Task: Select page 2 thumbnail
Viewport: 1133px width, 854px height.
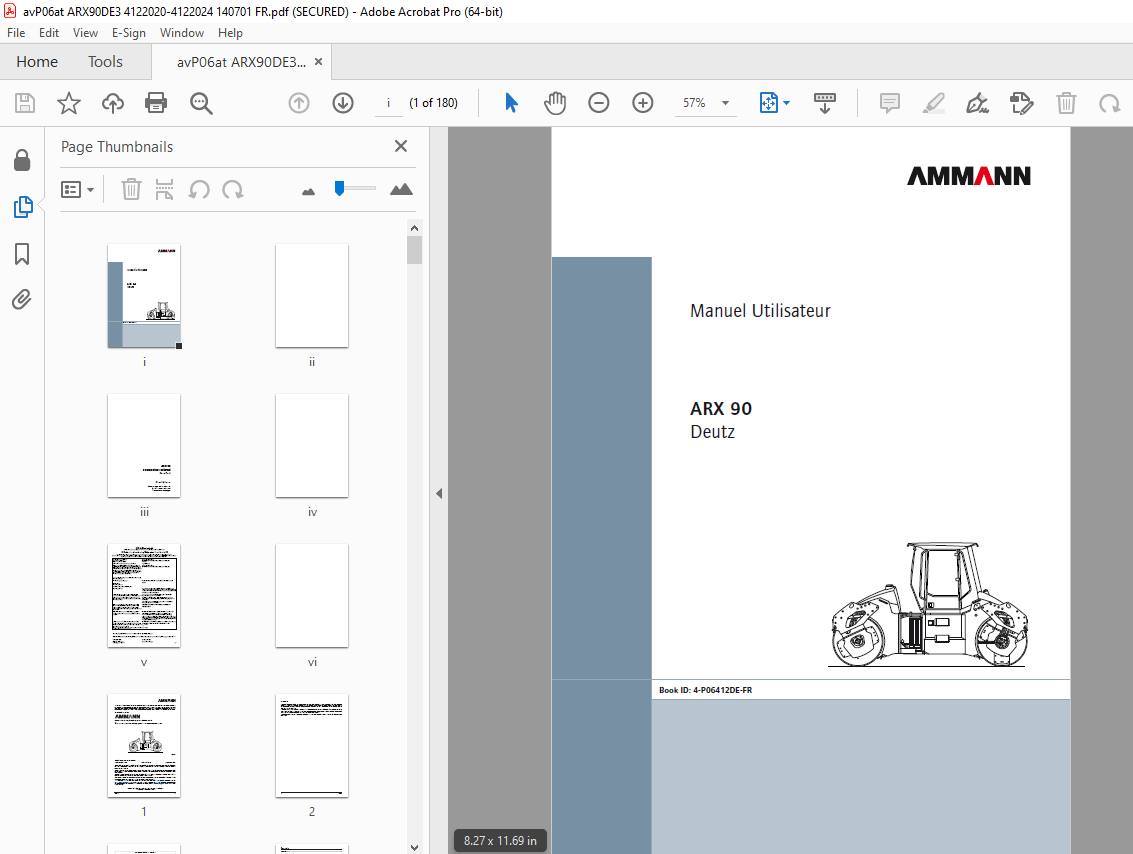Action: [312, 746]
